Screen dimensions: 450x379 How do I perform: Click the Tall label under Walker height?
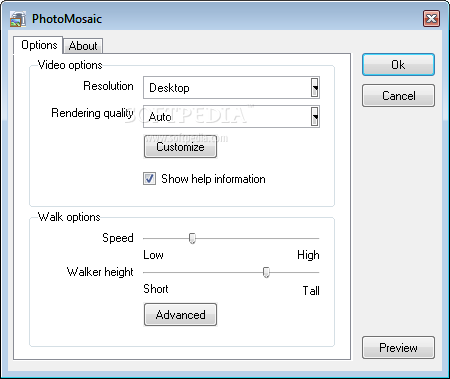tap(311, 291)
